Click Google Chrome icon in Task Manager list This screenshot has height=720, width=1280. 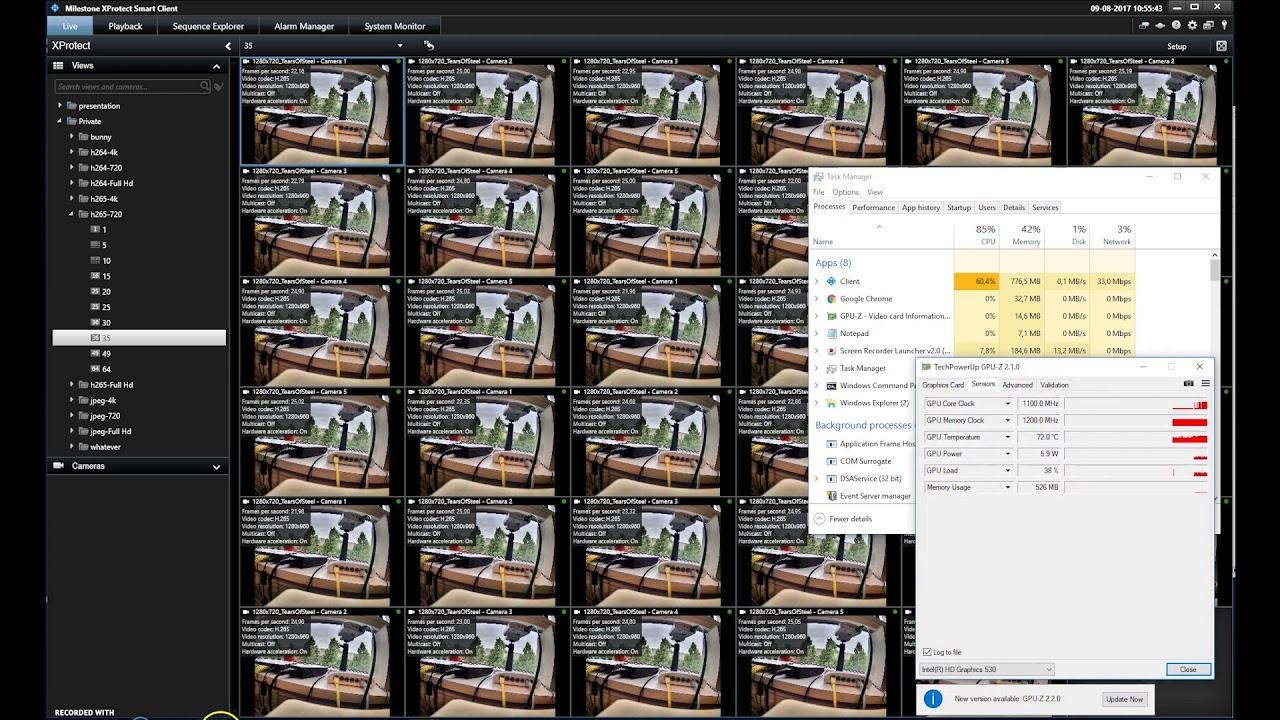pyautogui.click(x=831, y=298)
